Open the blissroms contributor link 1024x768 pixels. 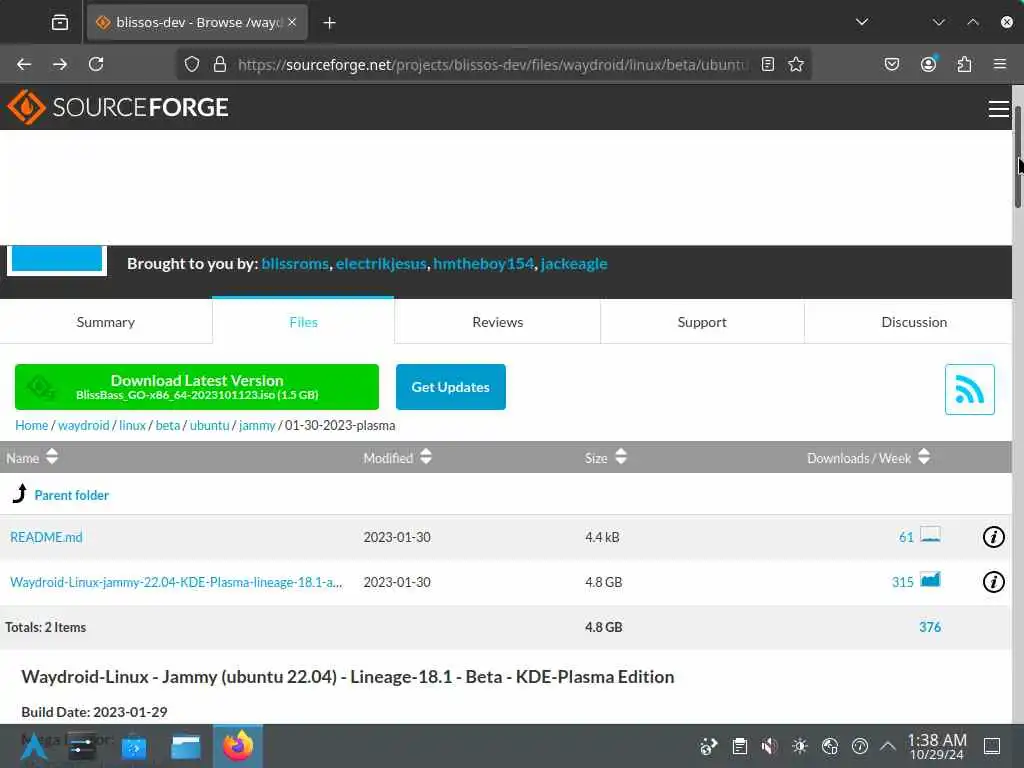click(295, 263)
